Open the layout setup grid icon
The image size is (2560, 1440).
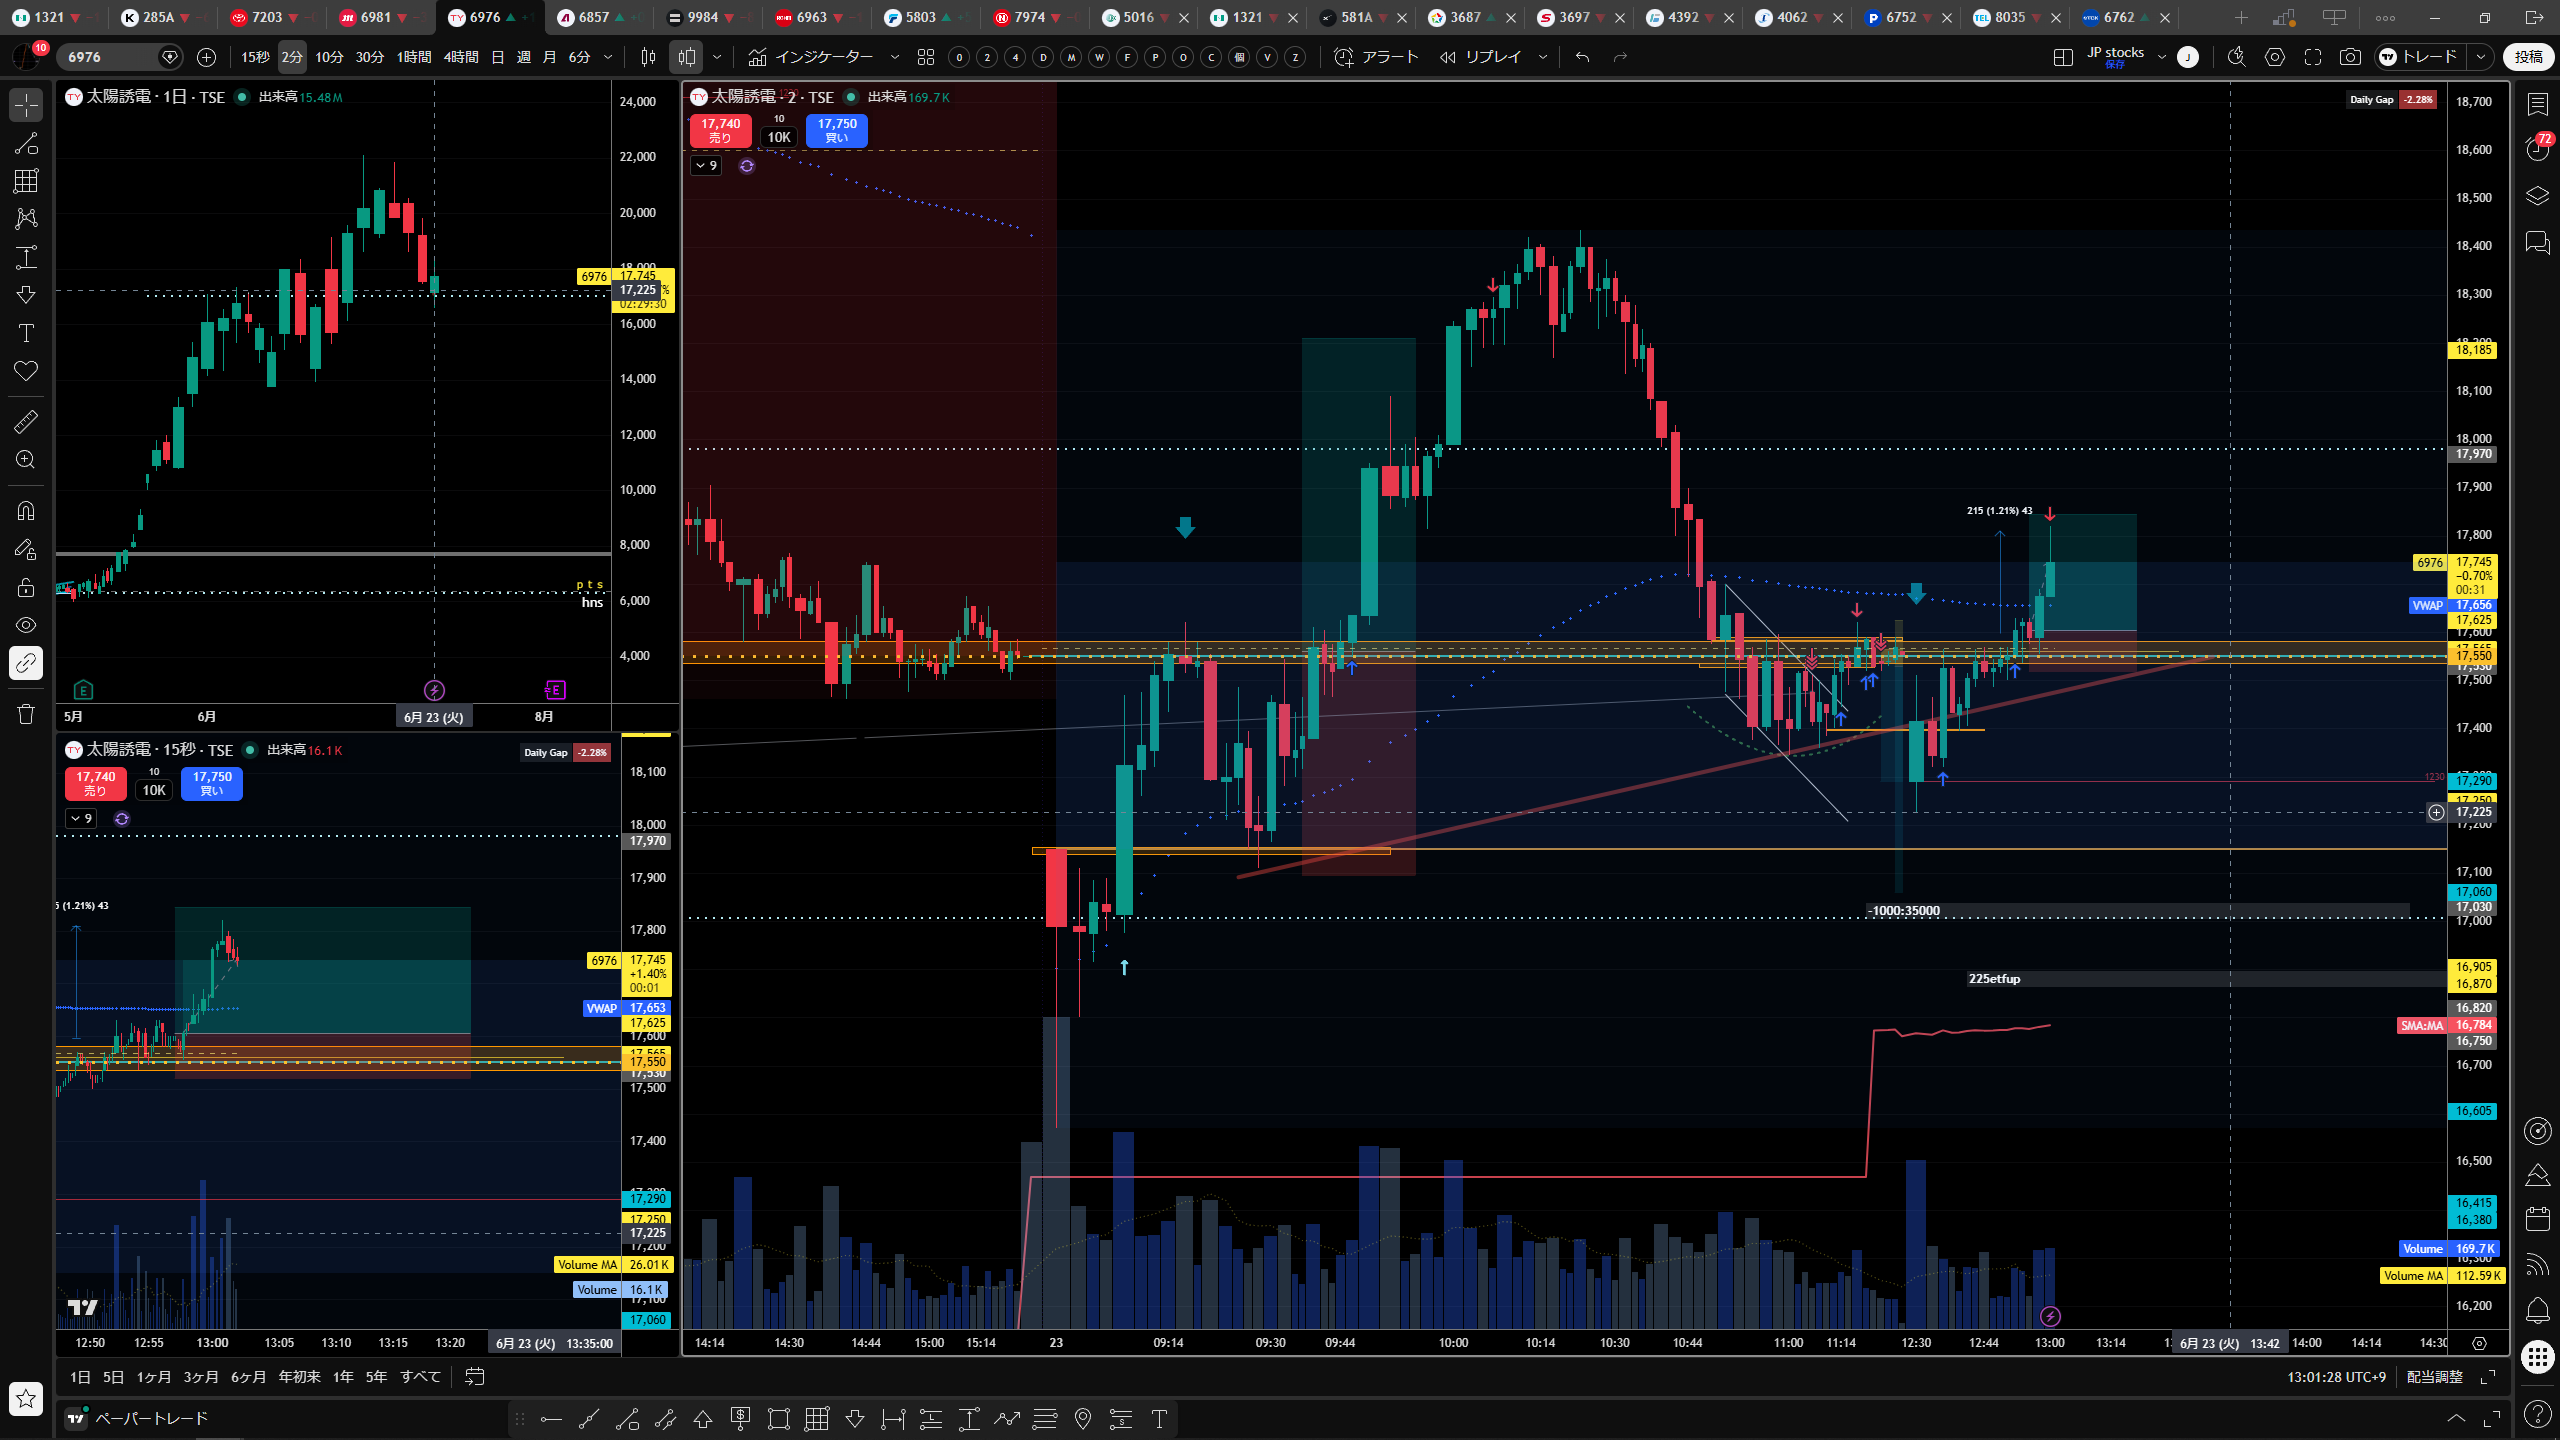[x=2062, y=57]
